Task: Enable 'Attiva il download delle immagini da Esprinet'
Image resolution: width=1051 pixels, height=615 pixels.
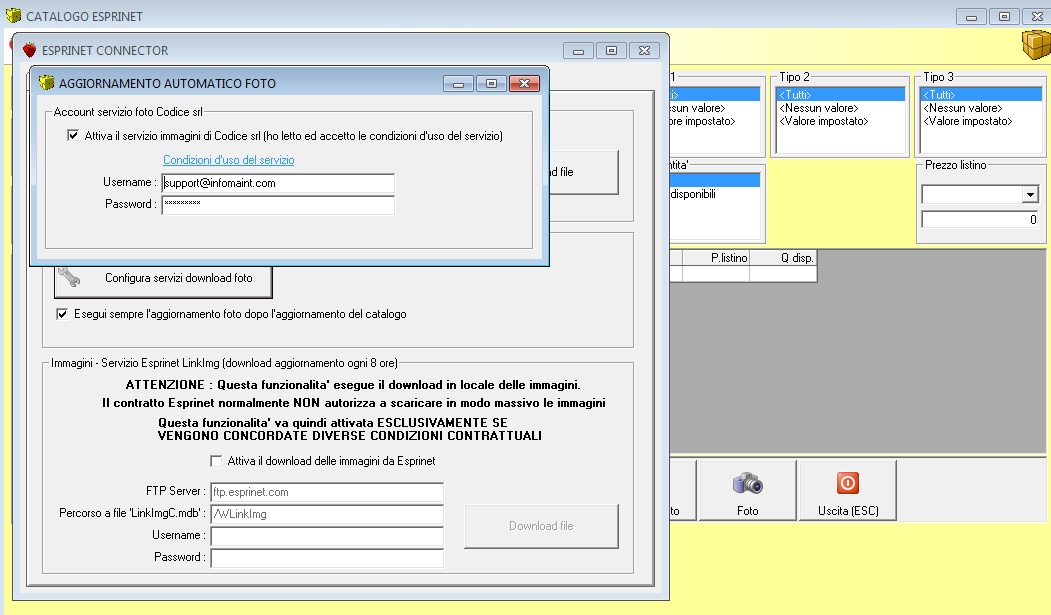Action: point(216,461)
